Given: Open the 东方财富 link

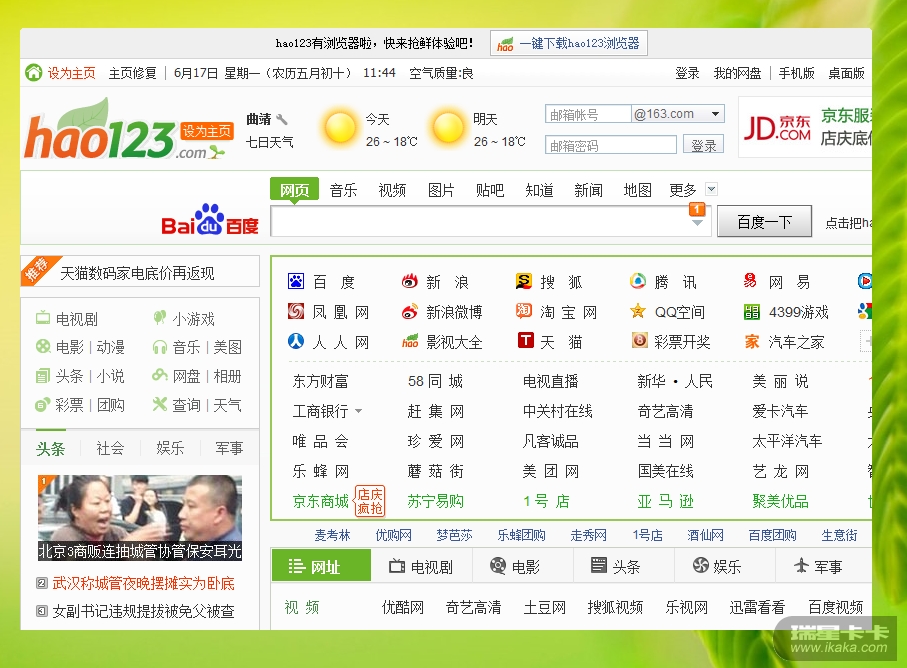Looking at the screenshot, I should [x=320, y=381].
